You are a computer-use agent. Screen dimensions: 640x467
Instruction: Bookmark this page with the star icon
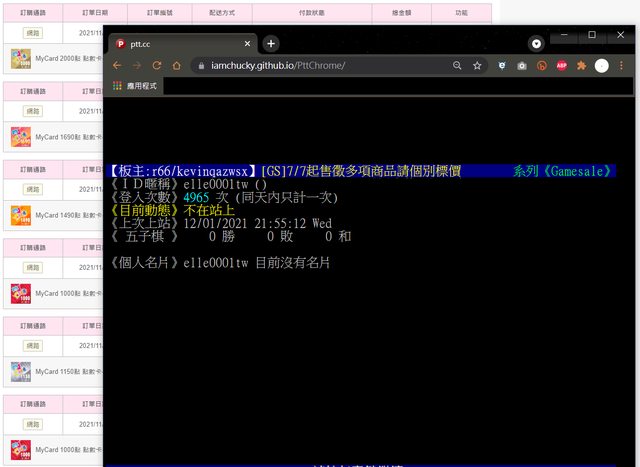(477, 65)
